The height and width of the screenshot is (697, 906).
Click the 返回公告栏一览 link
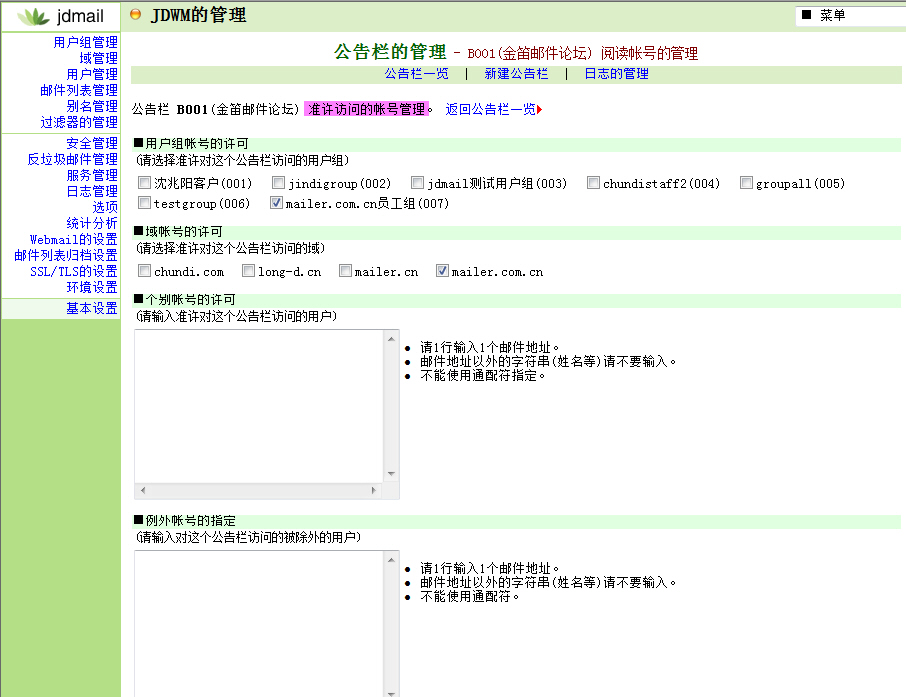coord(491,109)
